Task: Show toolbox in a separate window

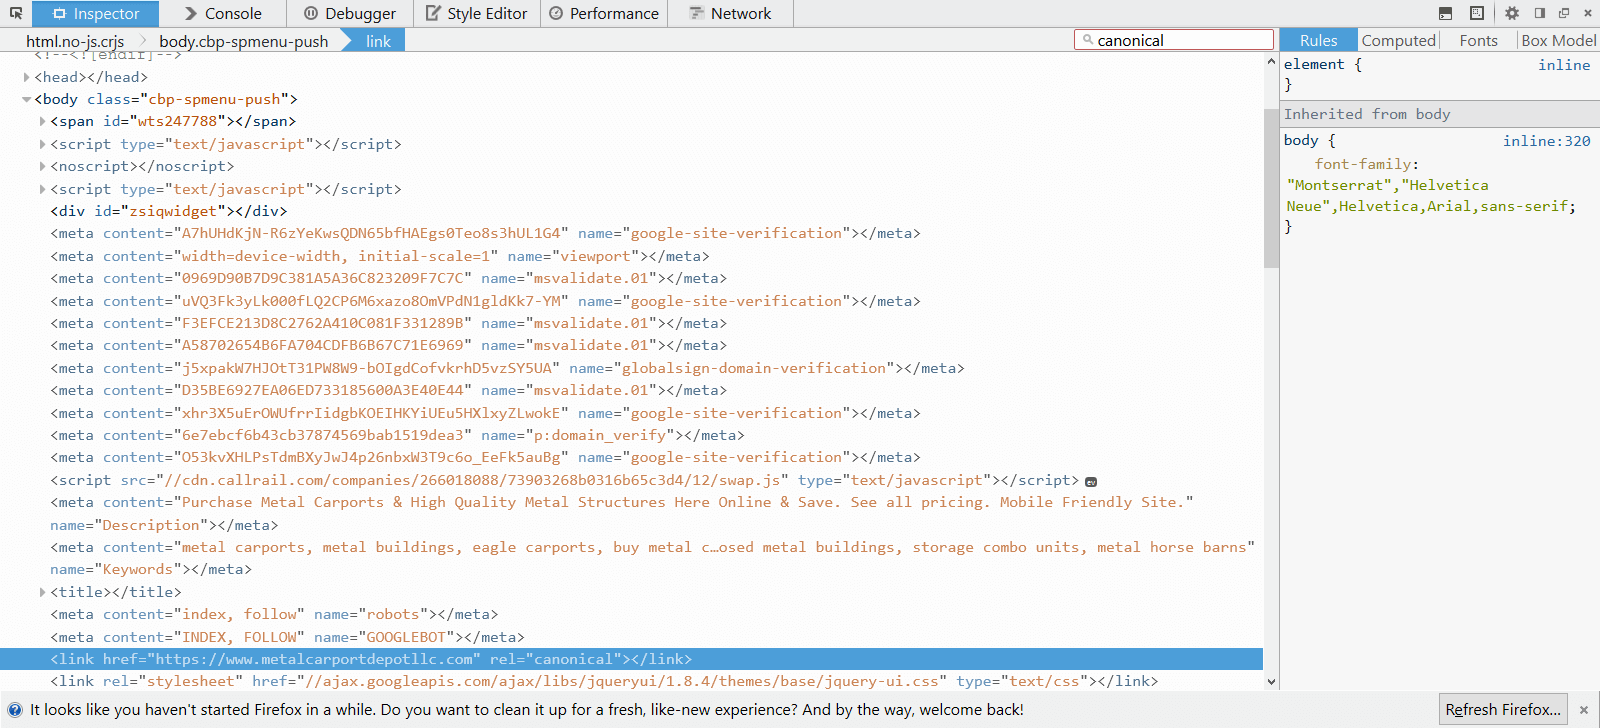Action: tap(1564, 13)
